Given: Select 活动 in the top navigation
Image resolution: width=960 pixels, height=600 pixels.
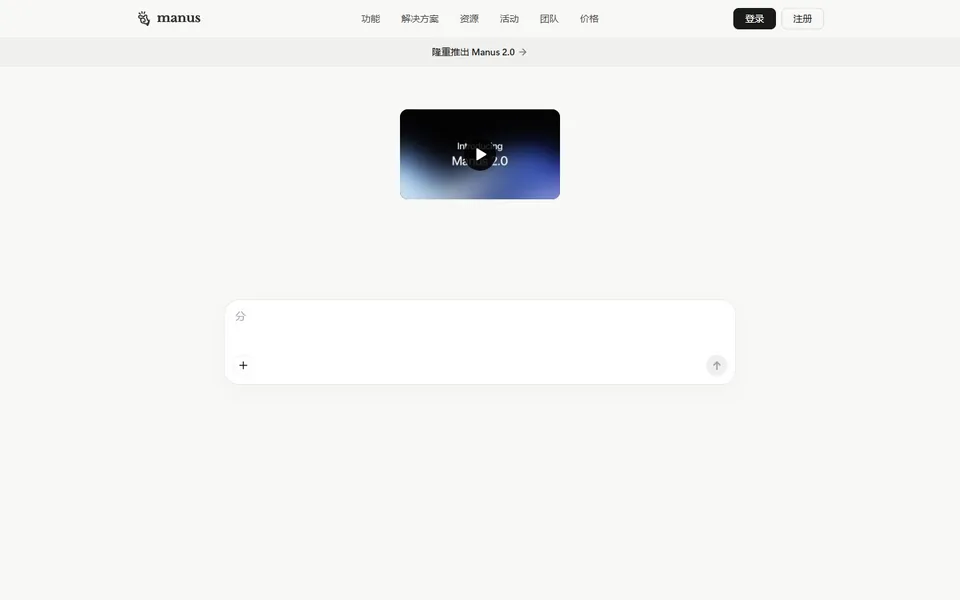Looking at the screenshot, I should pyautogui.click(x=509, y=19).
